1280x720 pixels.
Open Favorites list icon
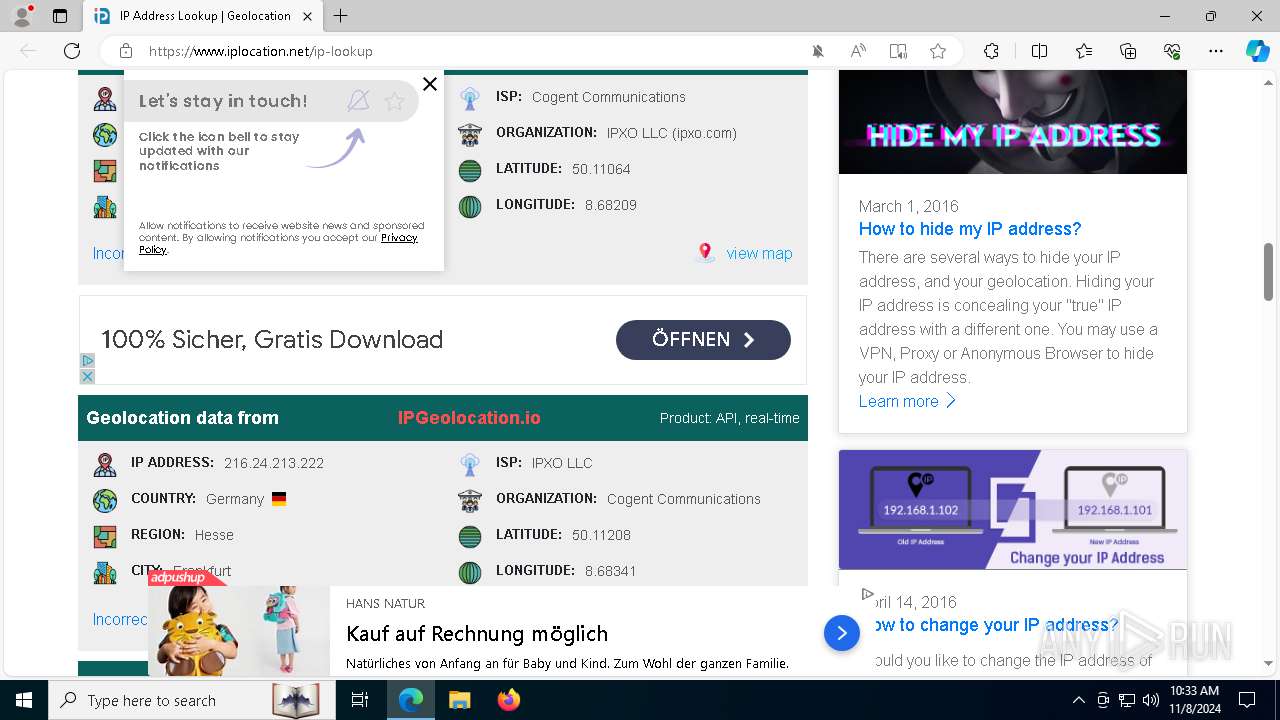point(1084,51)
